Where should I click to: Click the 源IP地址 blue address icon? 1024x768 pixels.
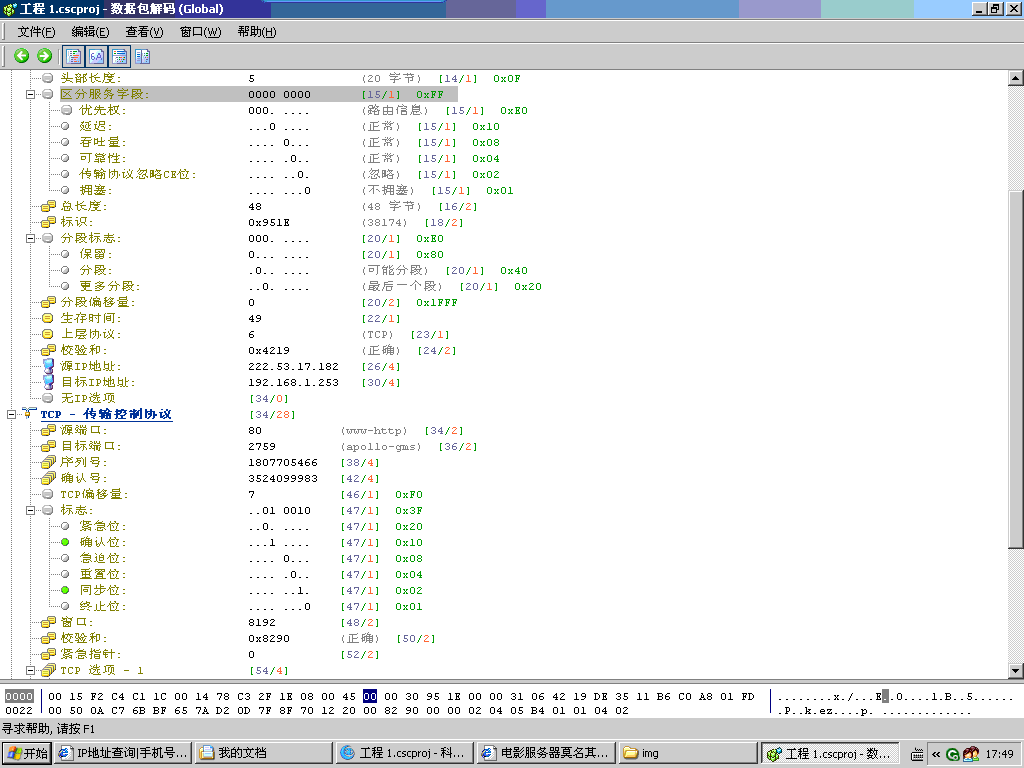click(x=48, y=366)
